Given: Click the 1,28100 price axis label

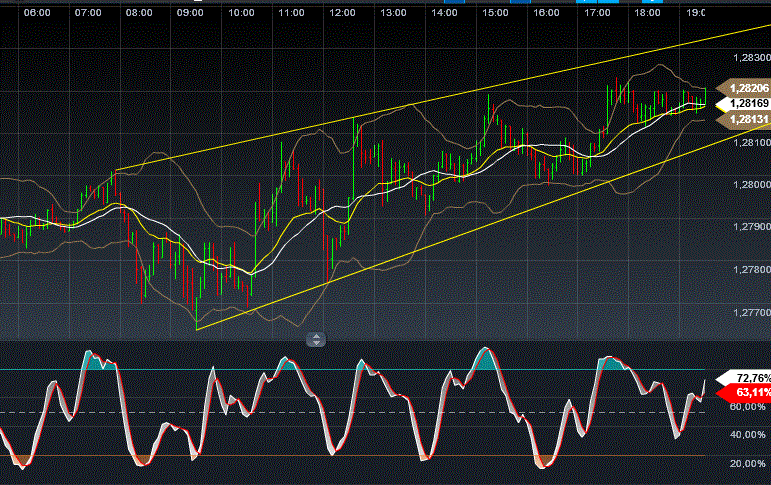Looking at the screenshot, I should [751, 142].
